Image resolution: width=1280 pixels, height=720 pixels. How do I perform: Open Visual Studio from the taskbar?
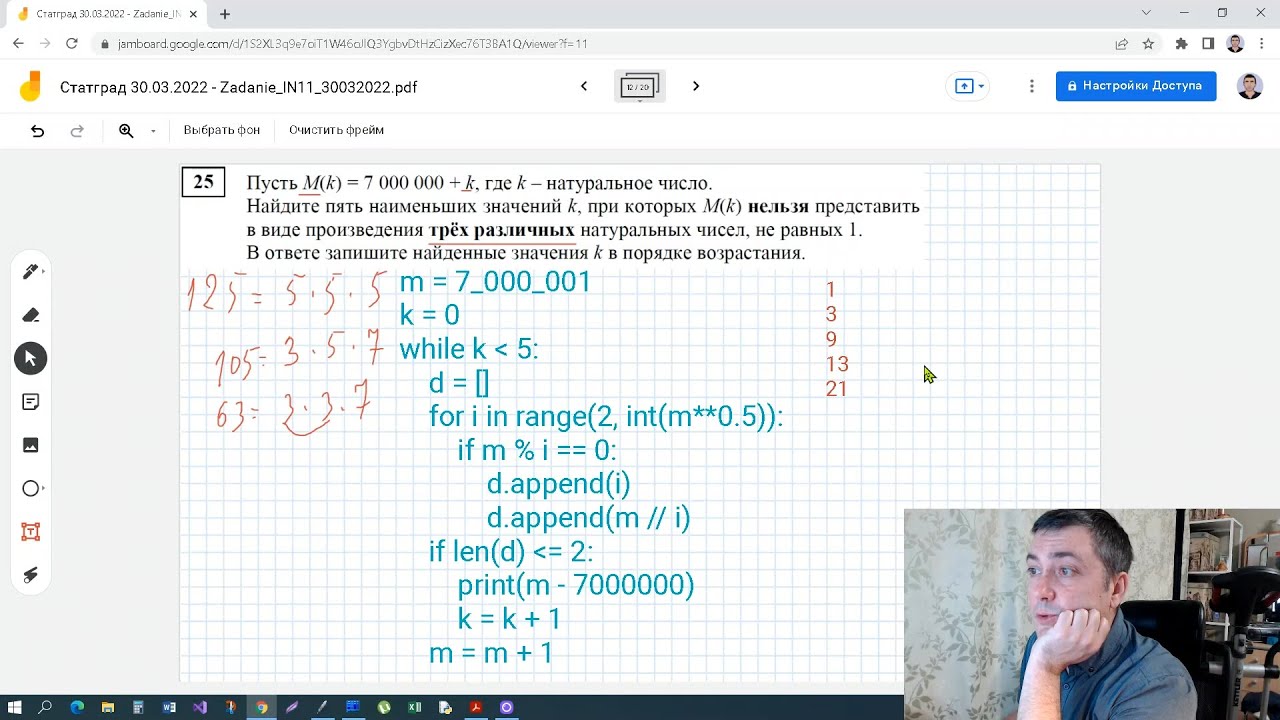click(199, 707)
